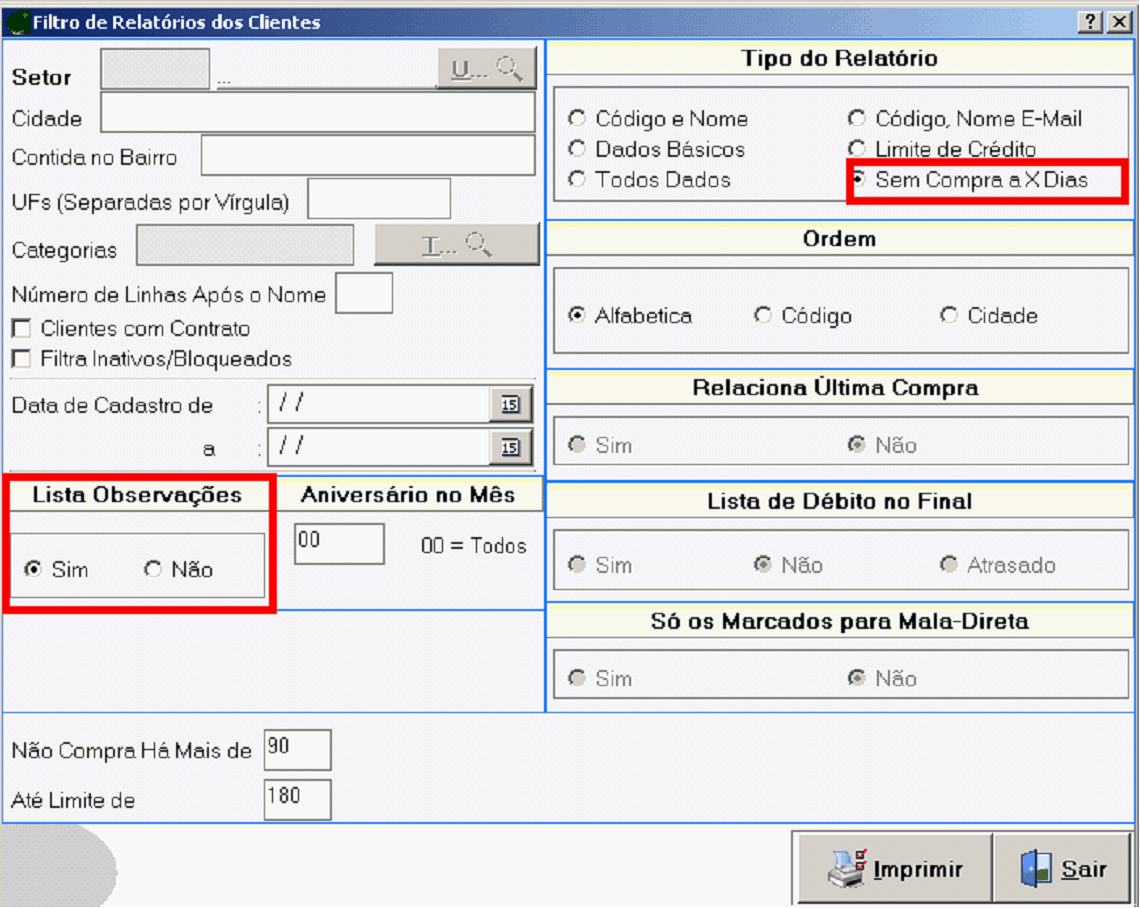The image size is (1140, 908).
Task: Click the help question mark button
Action: (1091, 22)
